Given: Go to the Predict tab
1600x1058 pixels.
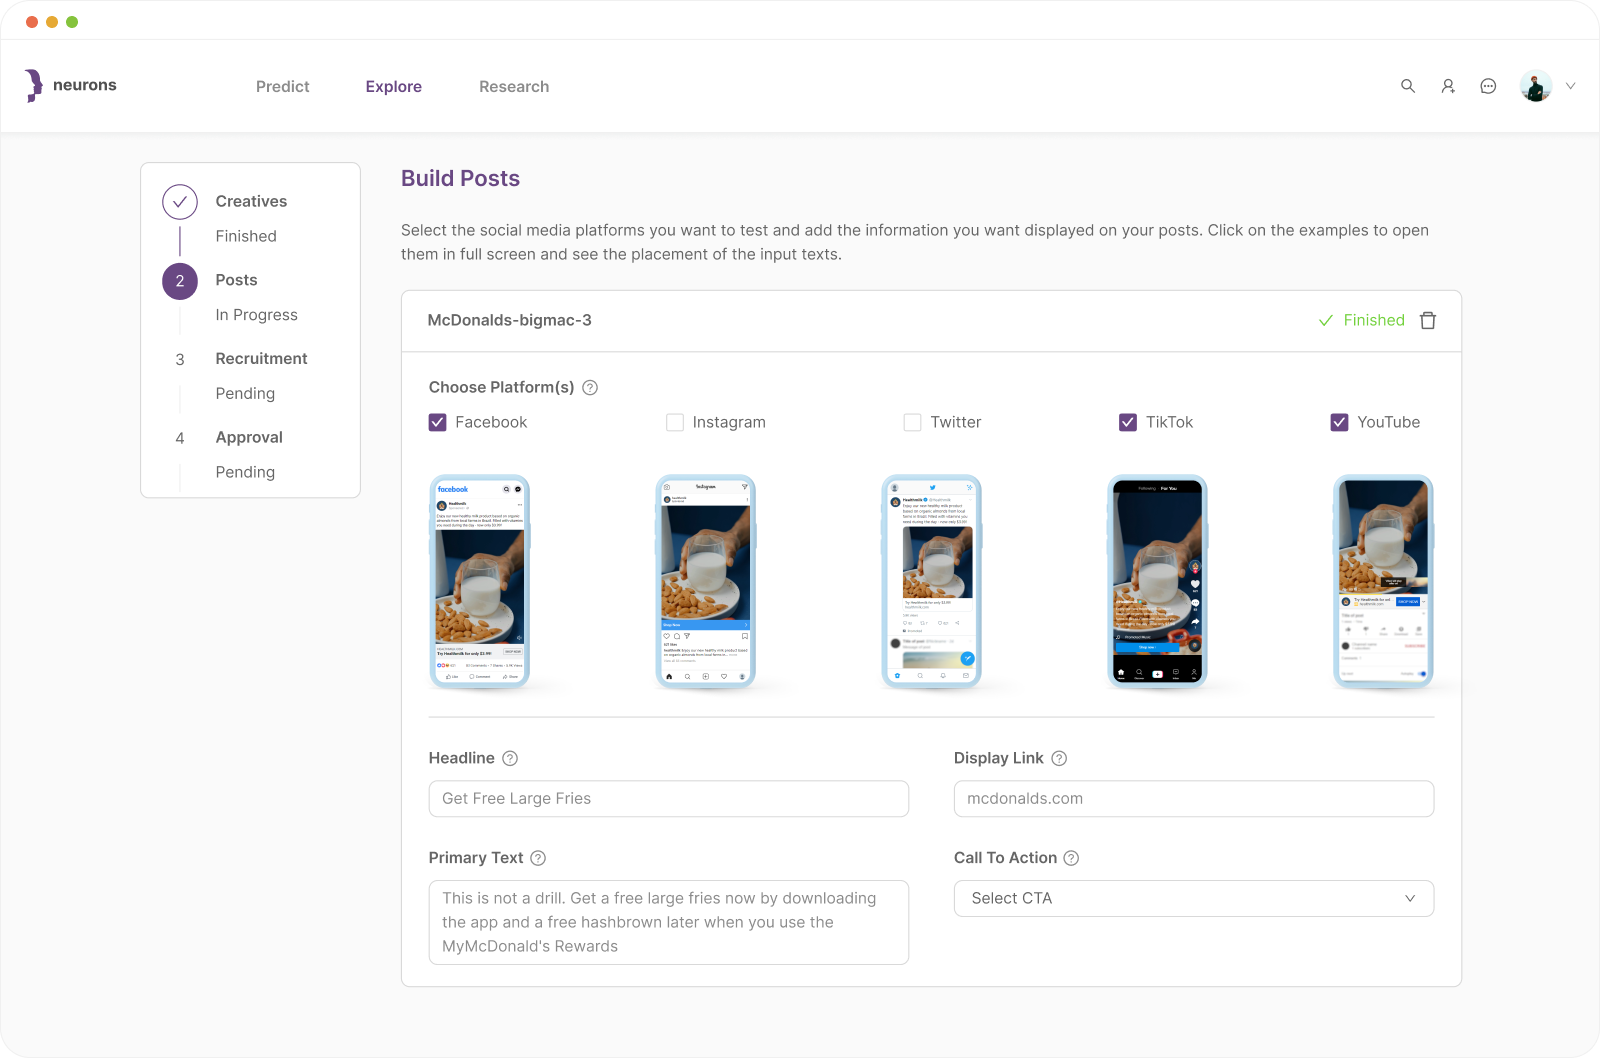Looking at the screenshot, I should 283,87.
